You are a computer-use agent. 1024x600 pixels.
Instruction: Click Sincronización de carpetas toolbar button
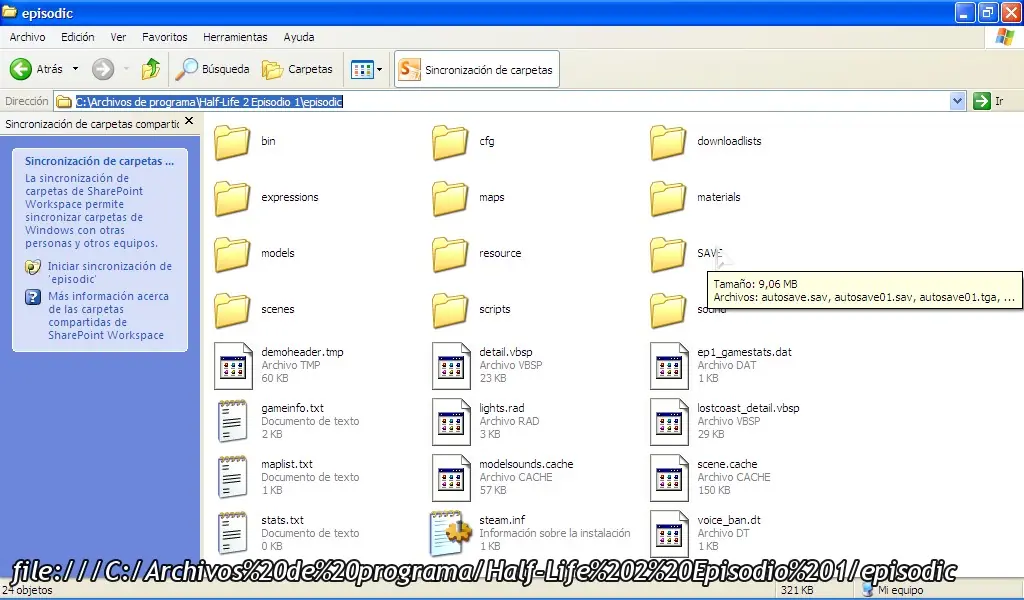pyautogui.click(x=476, y=70)
